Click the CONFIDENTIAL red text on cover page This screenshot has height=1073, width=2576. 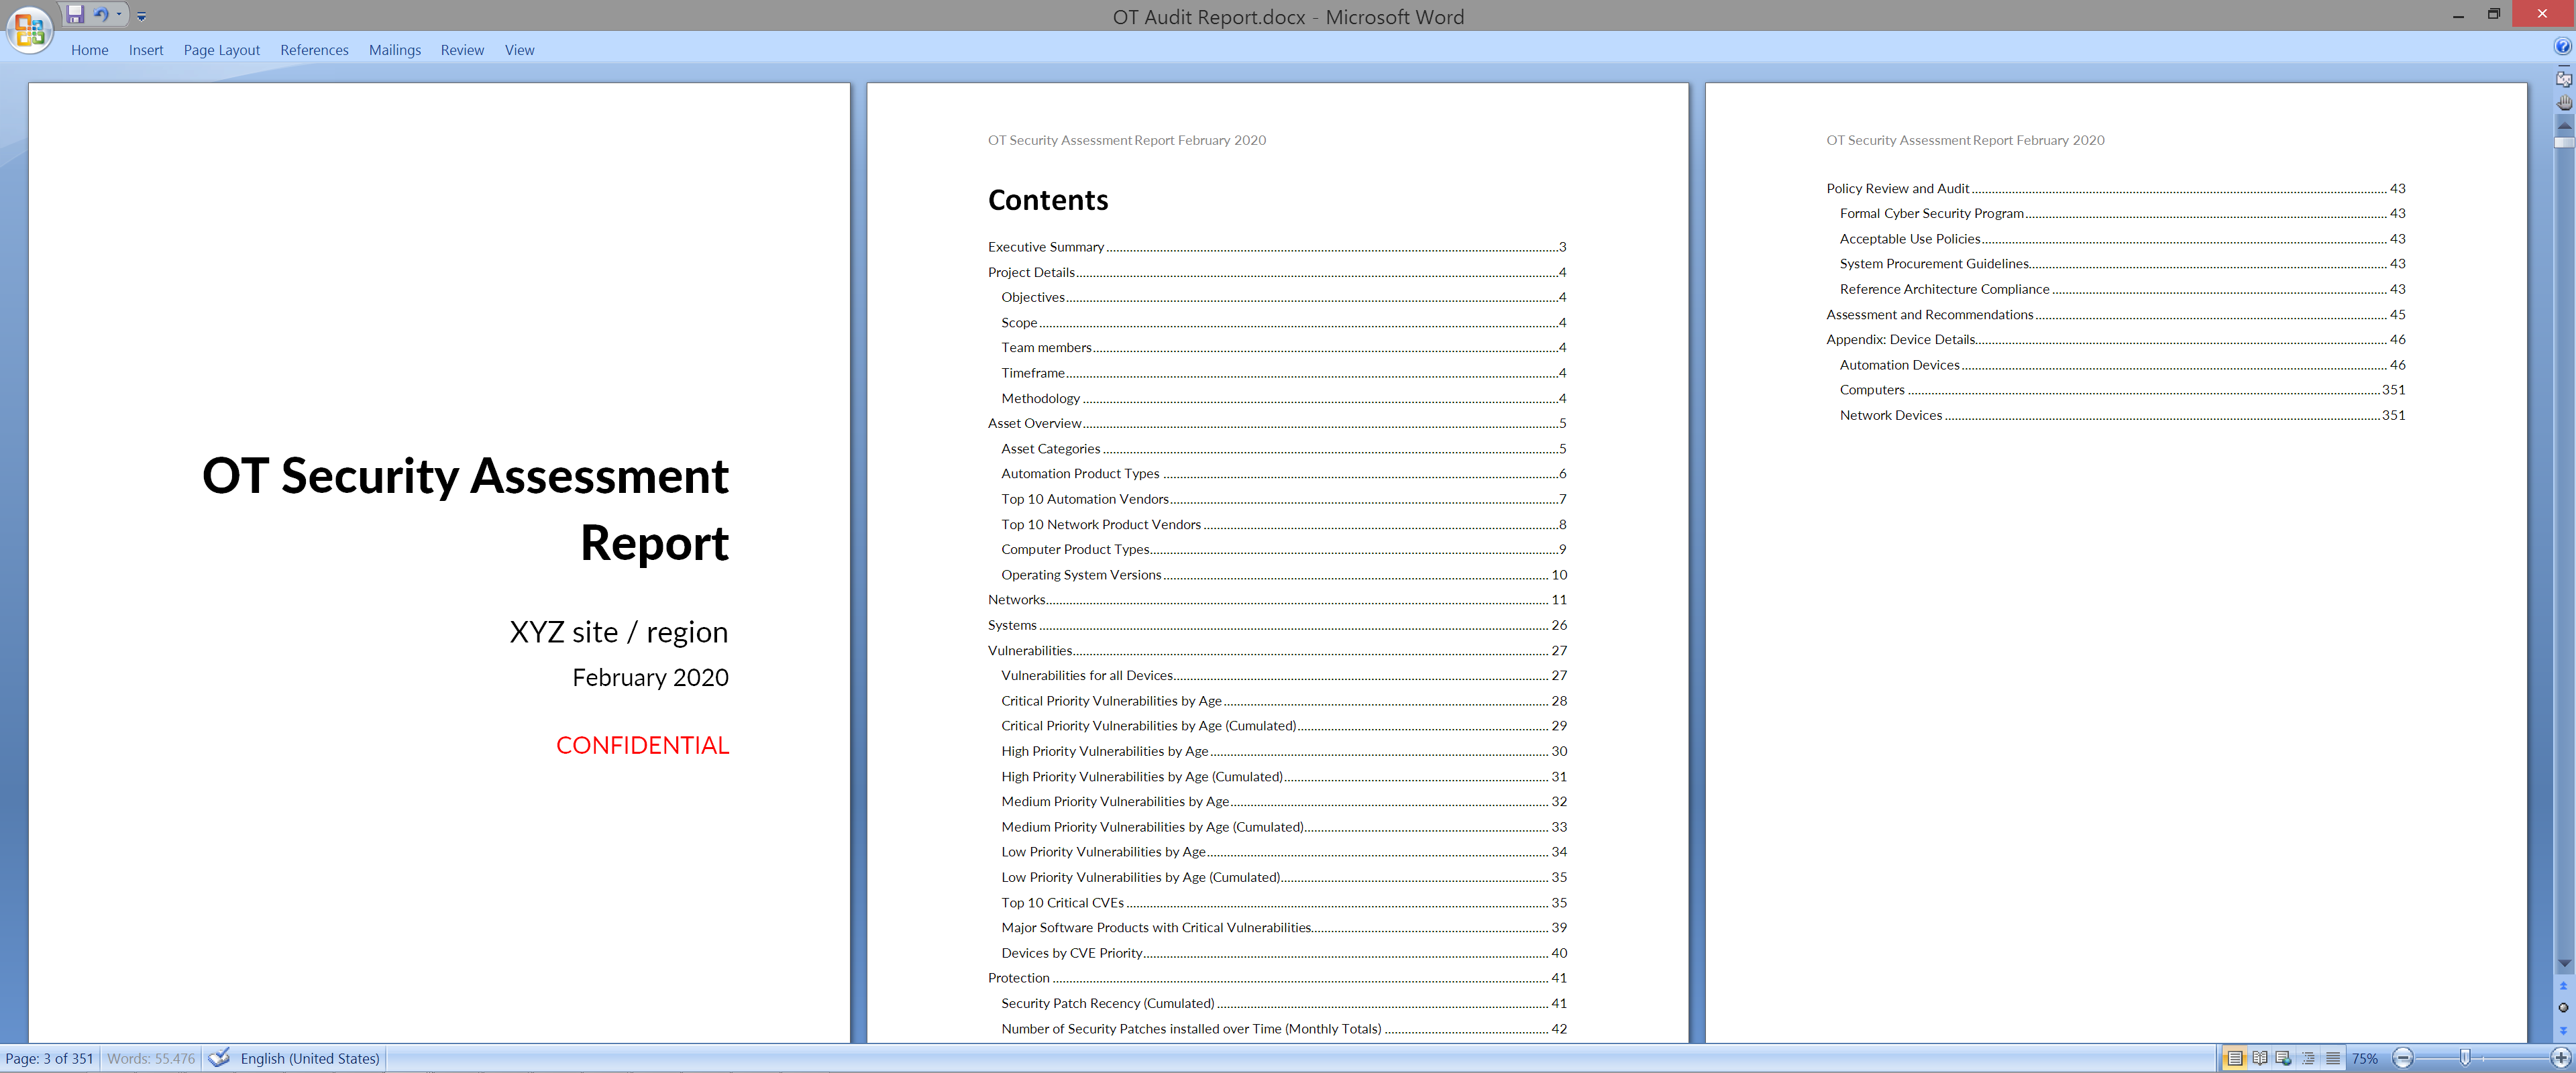pos(642,746)
